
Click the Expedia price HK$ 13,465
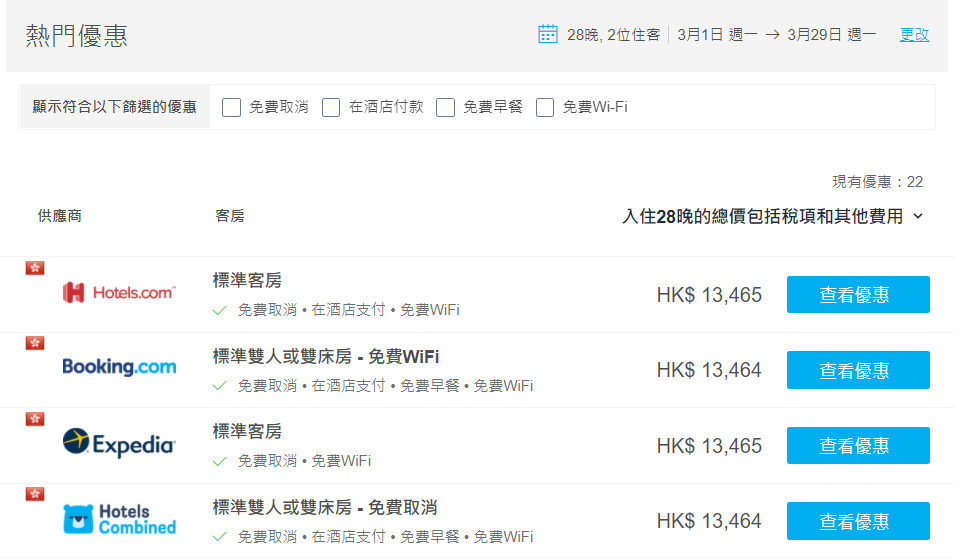[x=709, y=446]
